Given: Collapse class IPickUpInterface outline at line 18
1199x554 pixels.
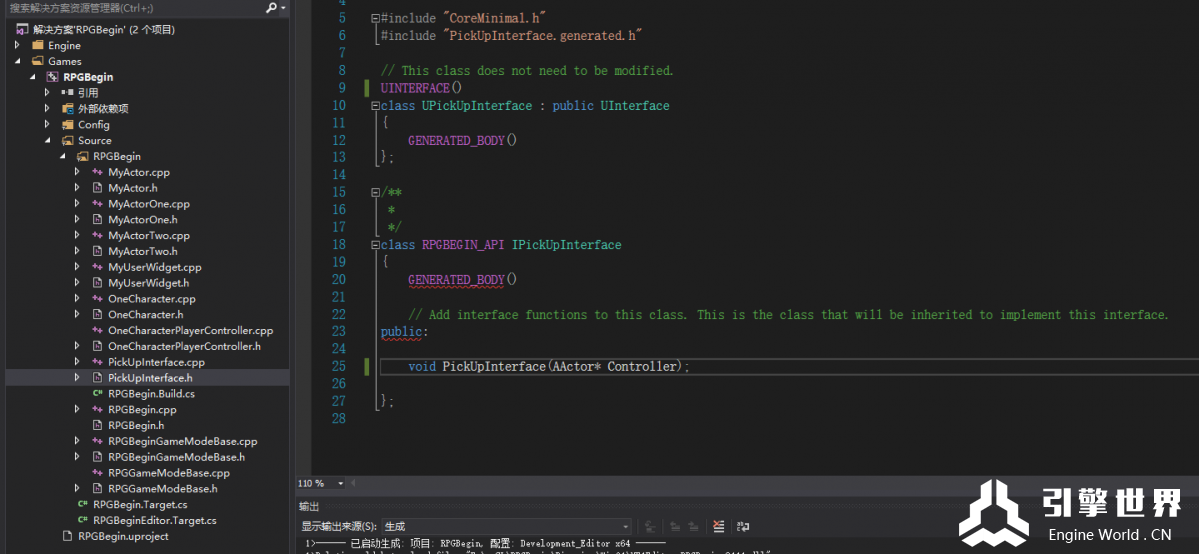Looking at the screenshot, I should tap(375, 245).
